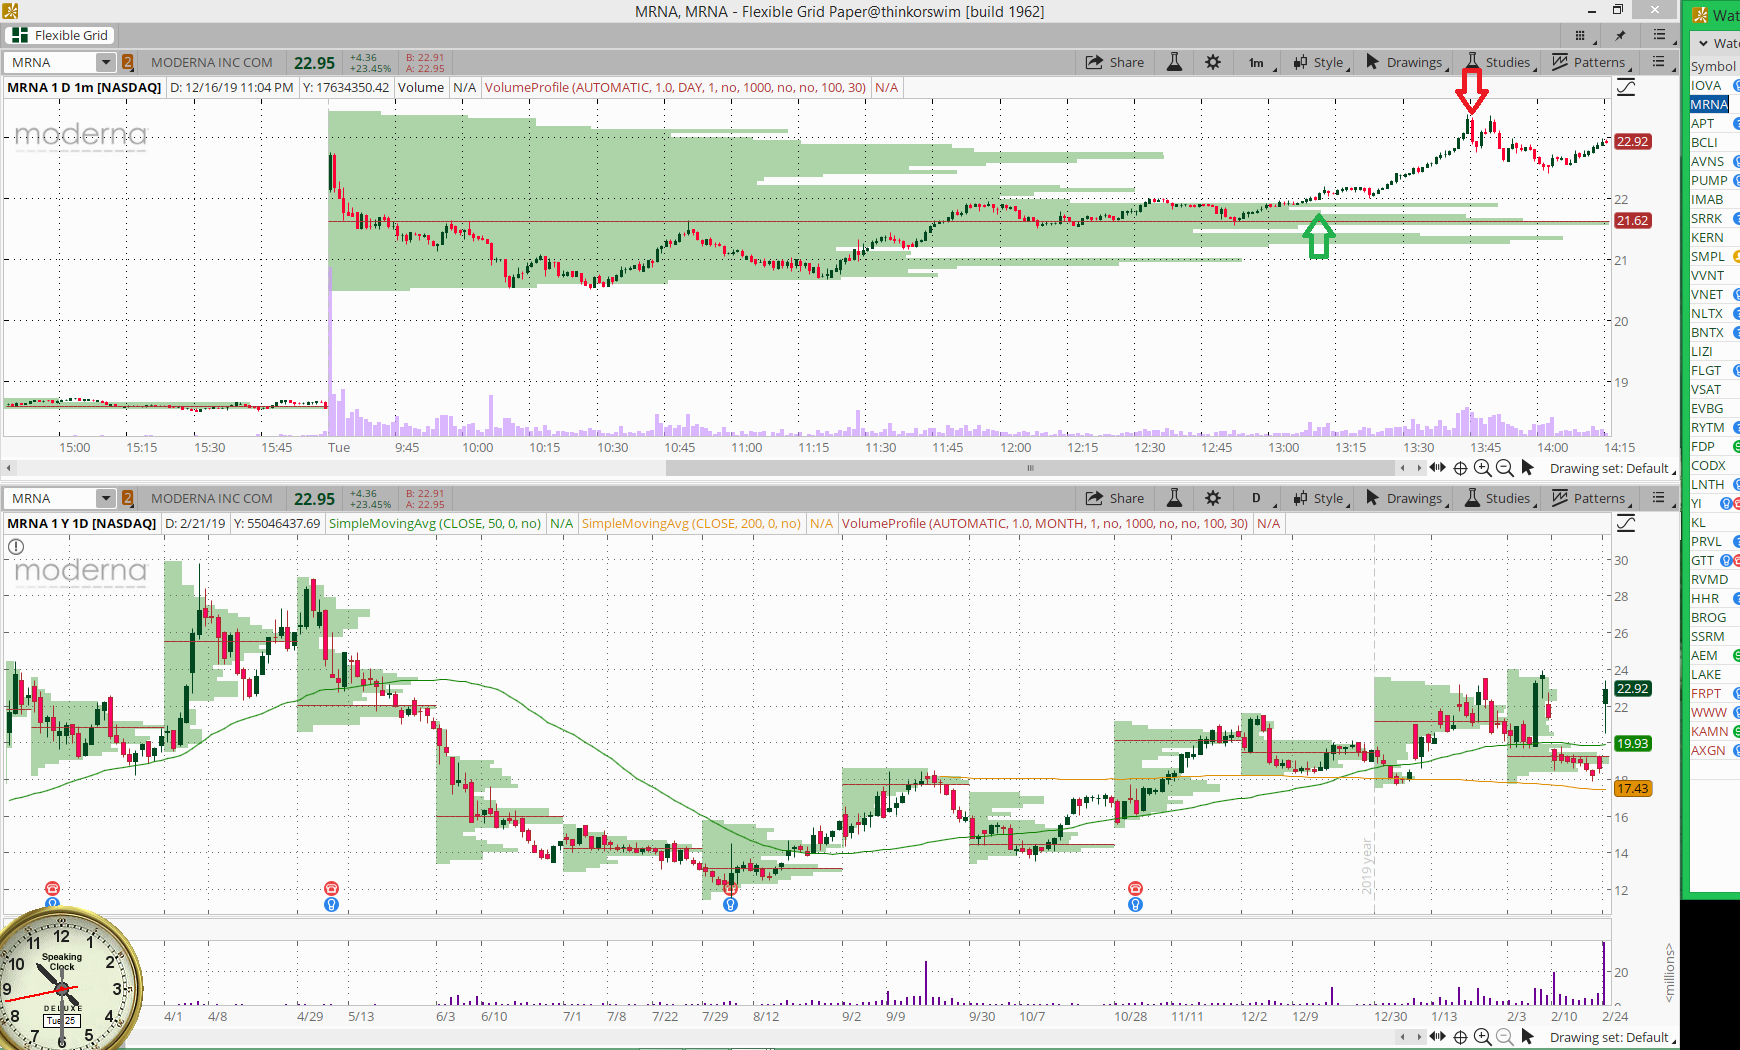The image size is (1740, 1050).
Task: Zoom out on the upper chart
Action: pyautogui.click(x=1504, y=468)
